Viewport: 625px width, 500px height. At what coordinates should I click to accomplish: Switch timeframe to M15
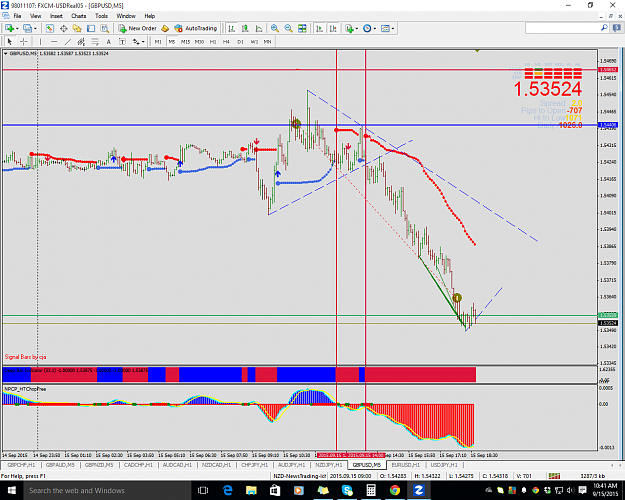click(185, 41)
